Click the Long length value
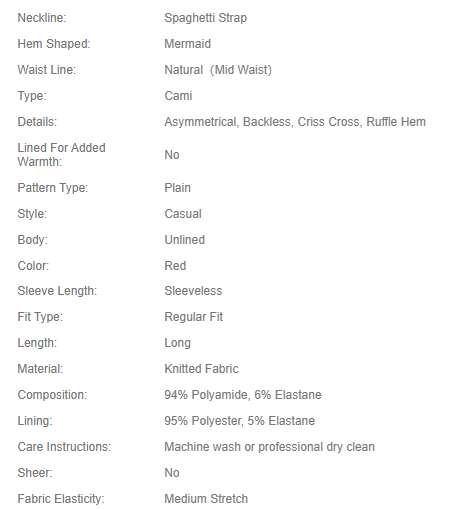454x509 pixels. click(178, 343)
